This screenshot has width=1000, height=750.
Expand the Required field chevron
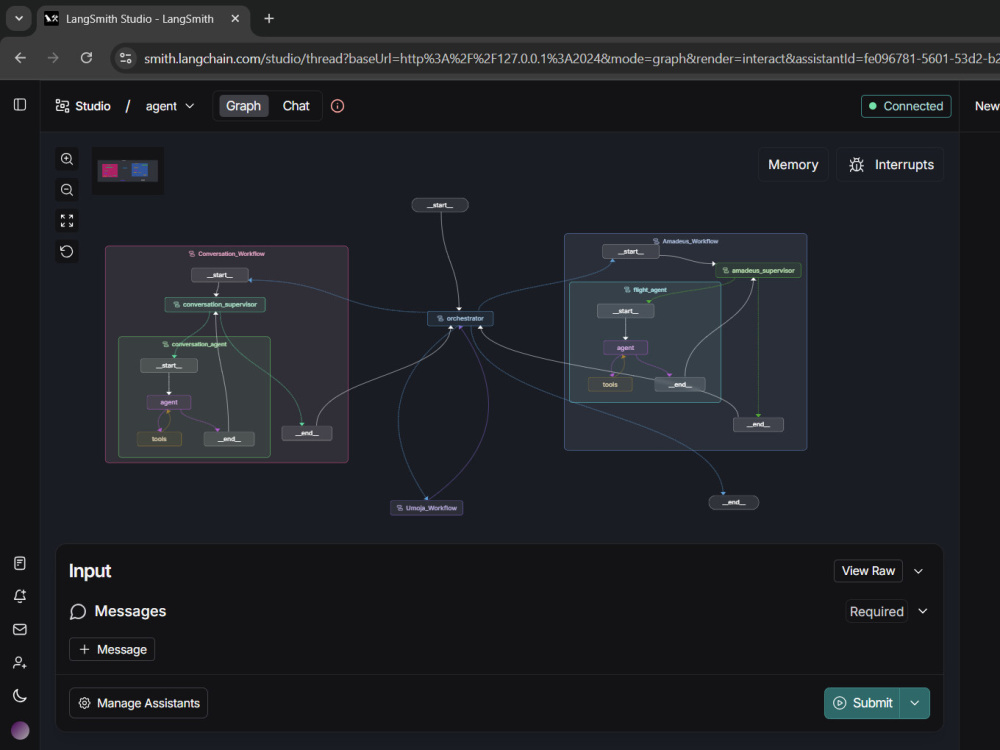tap(922, 611)
